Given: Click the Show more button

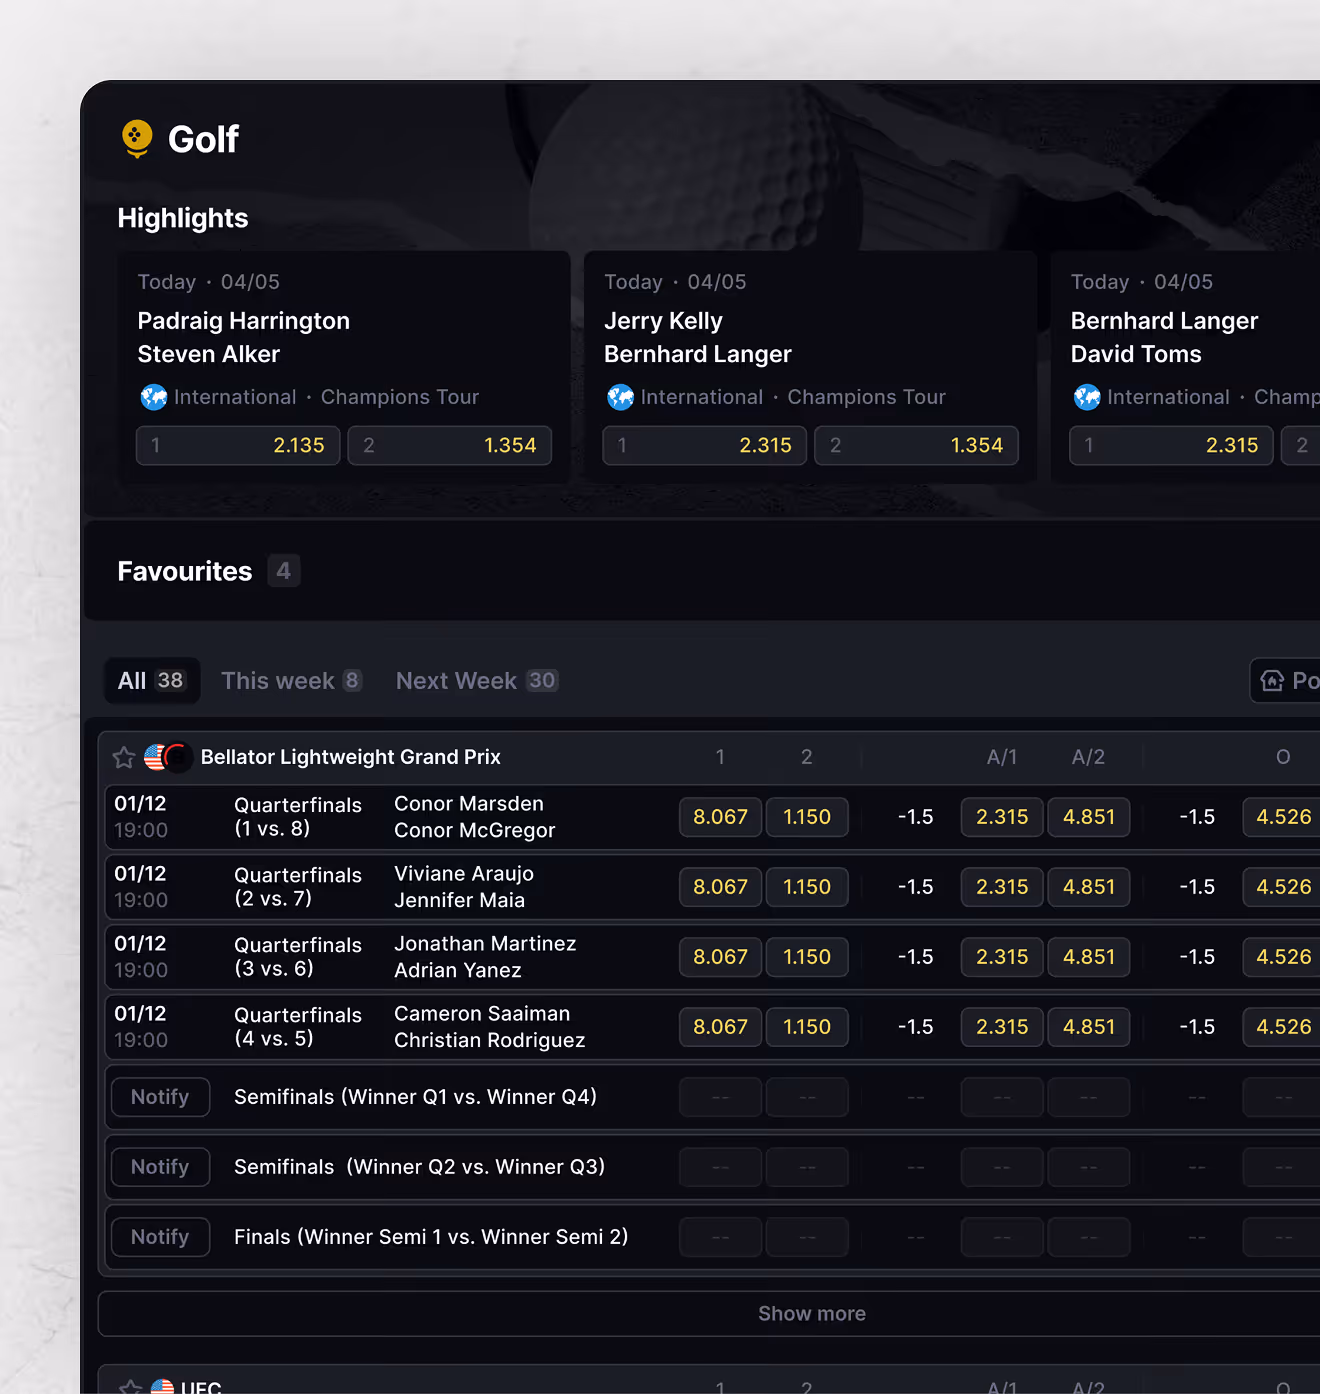Looking at the screenshot, I should pyautogui.click(x=709, y=1314).
